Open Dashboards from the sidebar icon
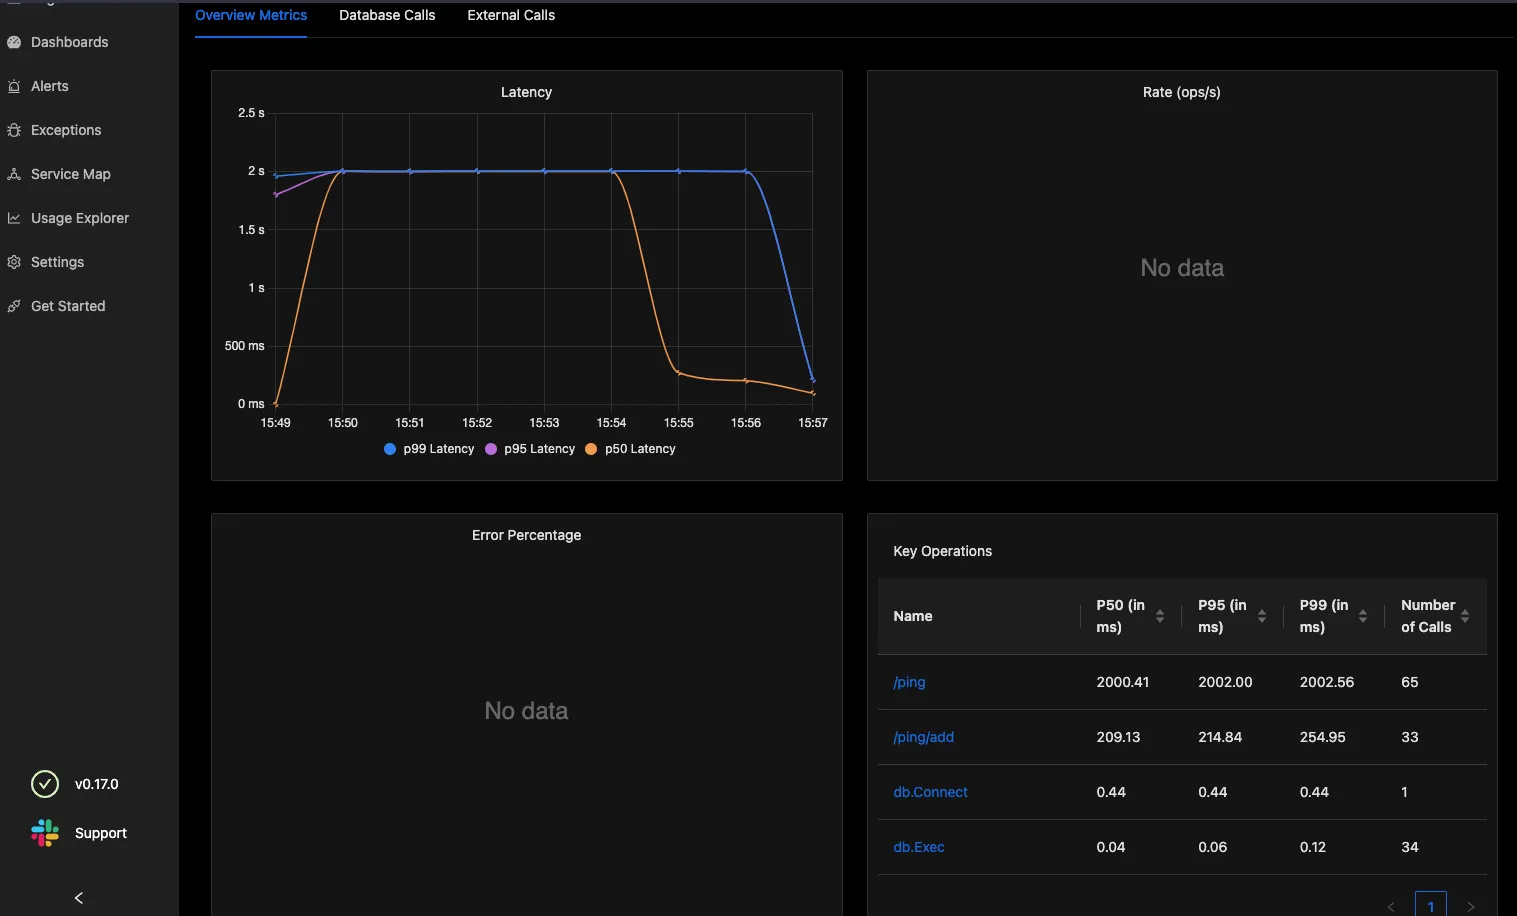This screenshot has width=1517, height=916. point(14,42)
